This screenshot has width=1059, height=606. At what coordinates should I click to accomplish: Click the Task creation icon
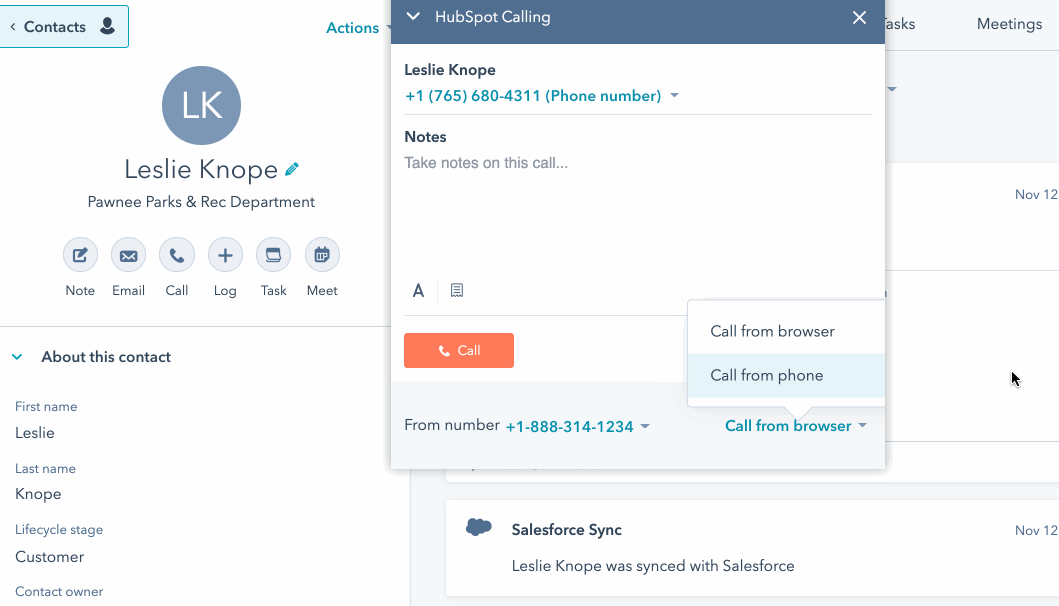273,255
